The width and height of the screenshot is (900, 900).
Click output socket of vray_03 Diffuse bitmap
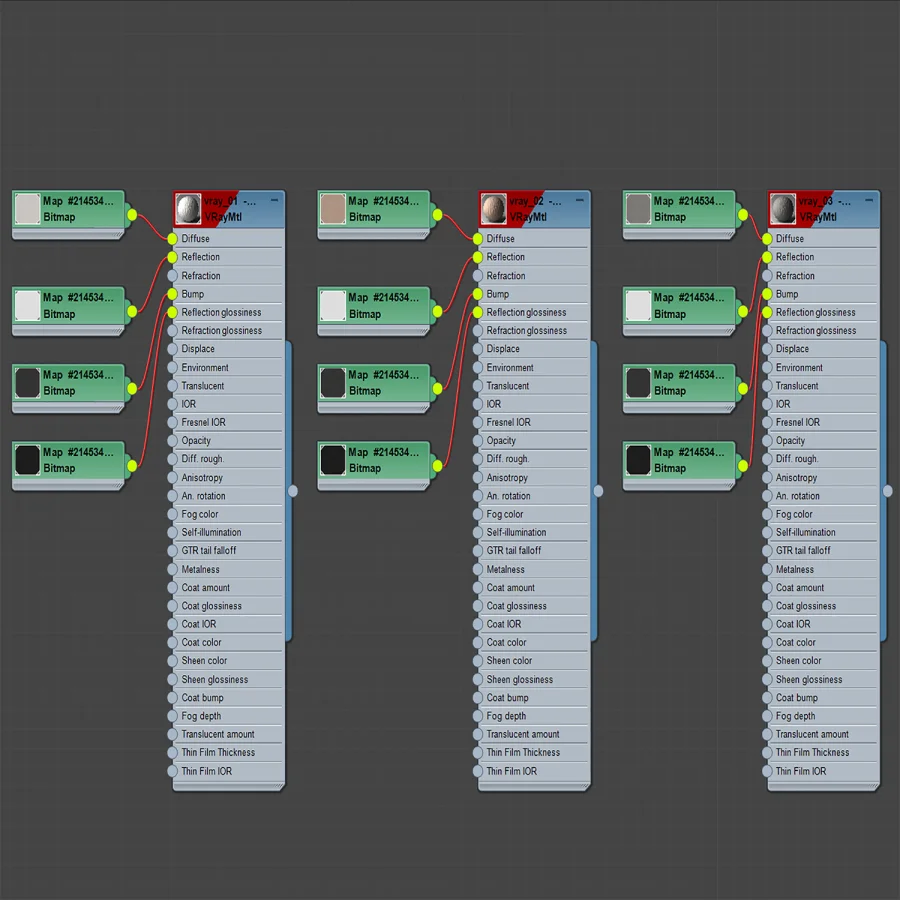(x=743, y=215)
